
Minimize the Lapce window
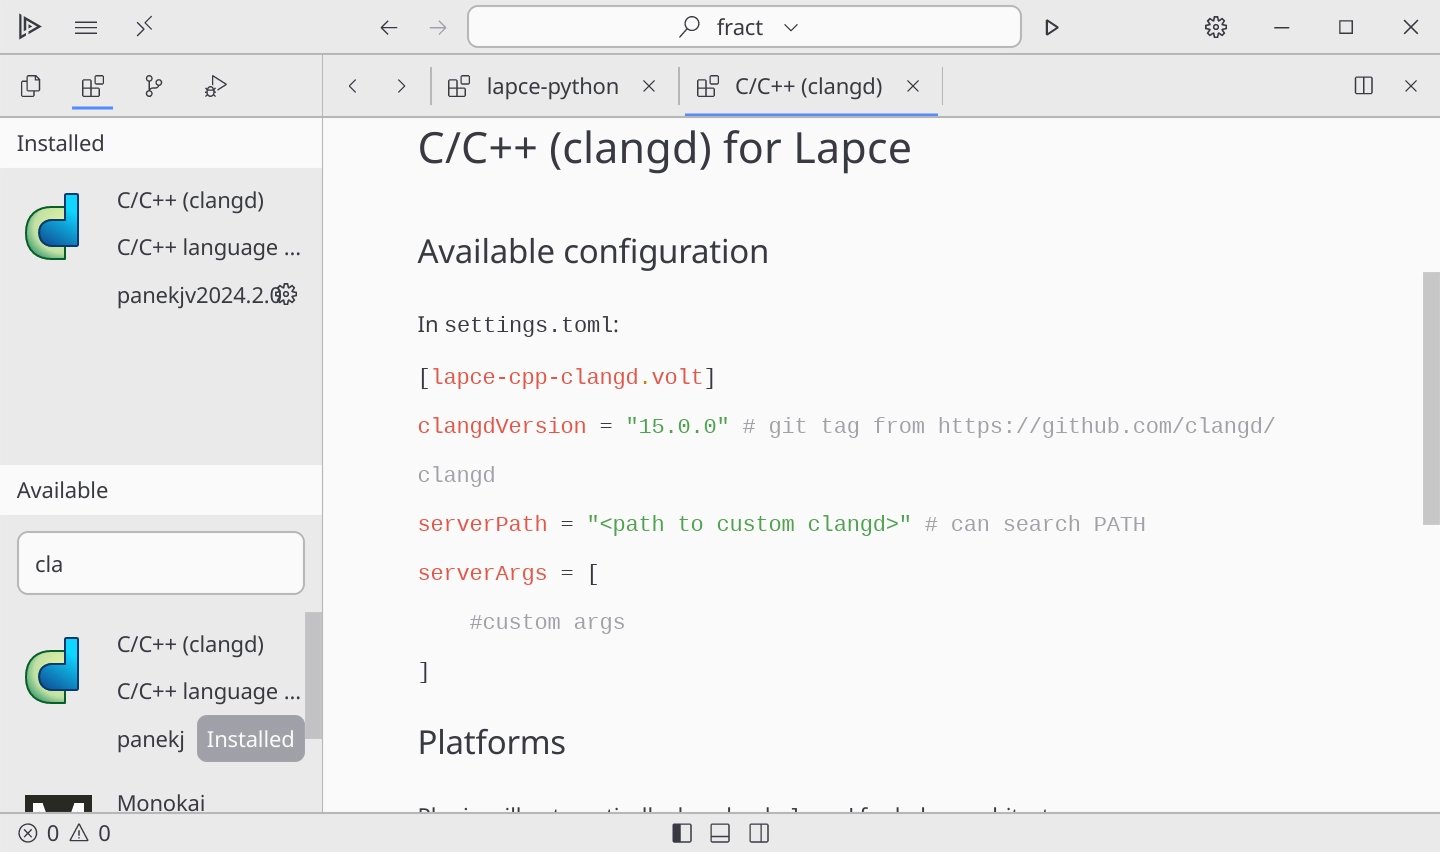pyautogui.click(x=1282, y=27)
